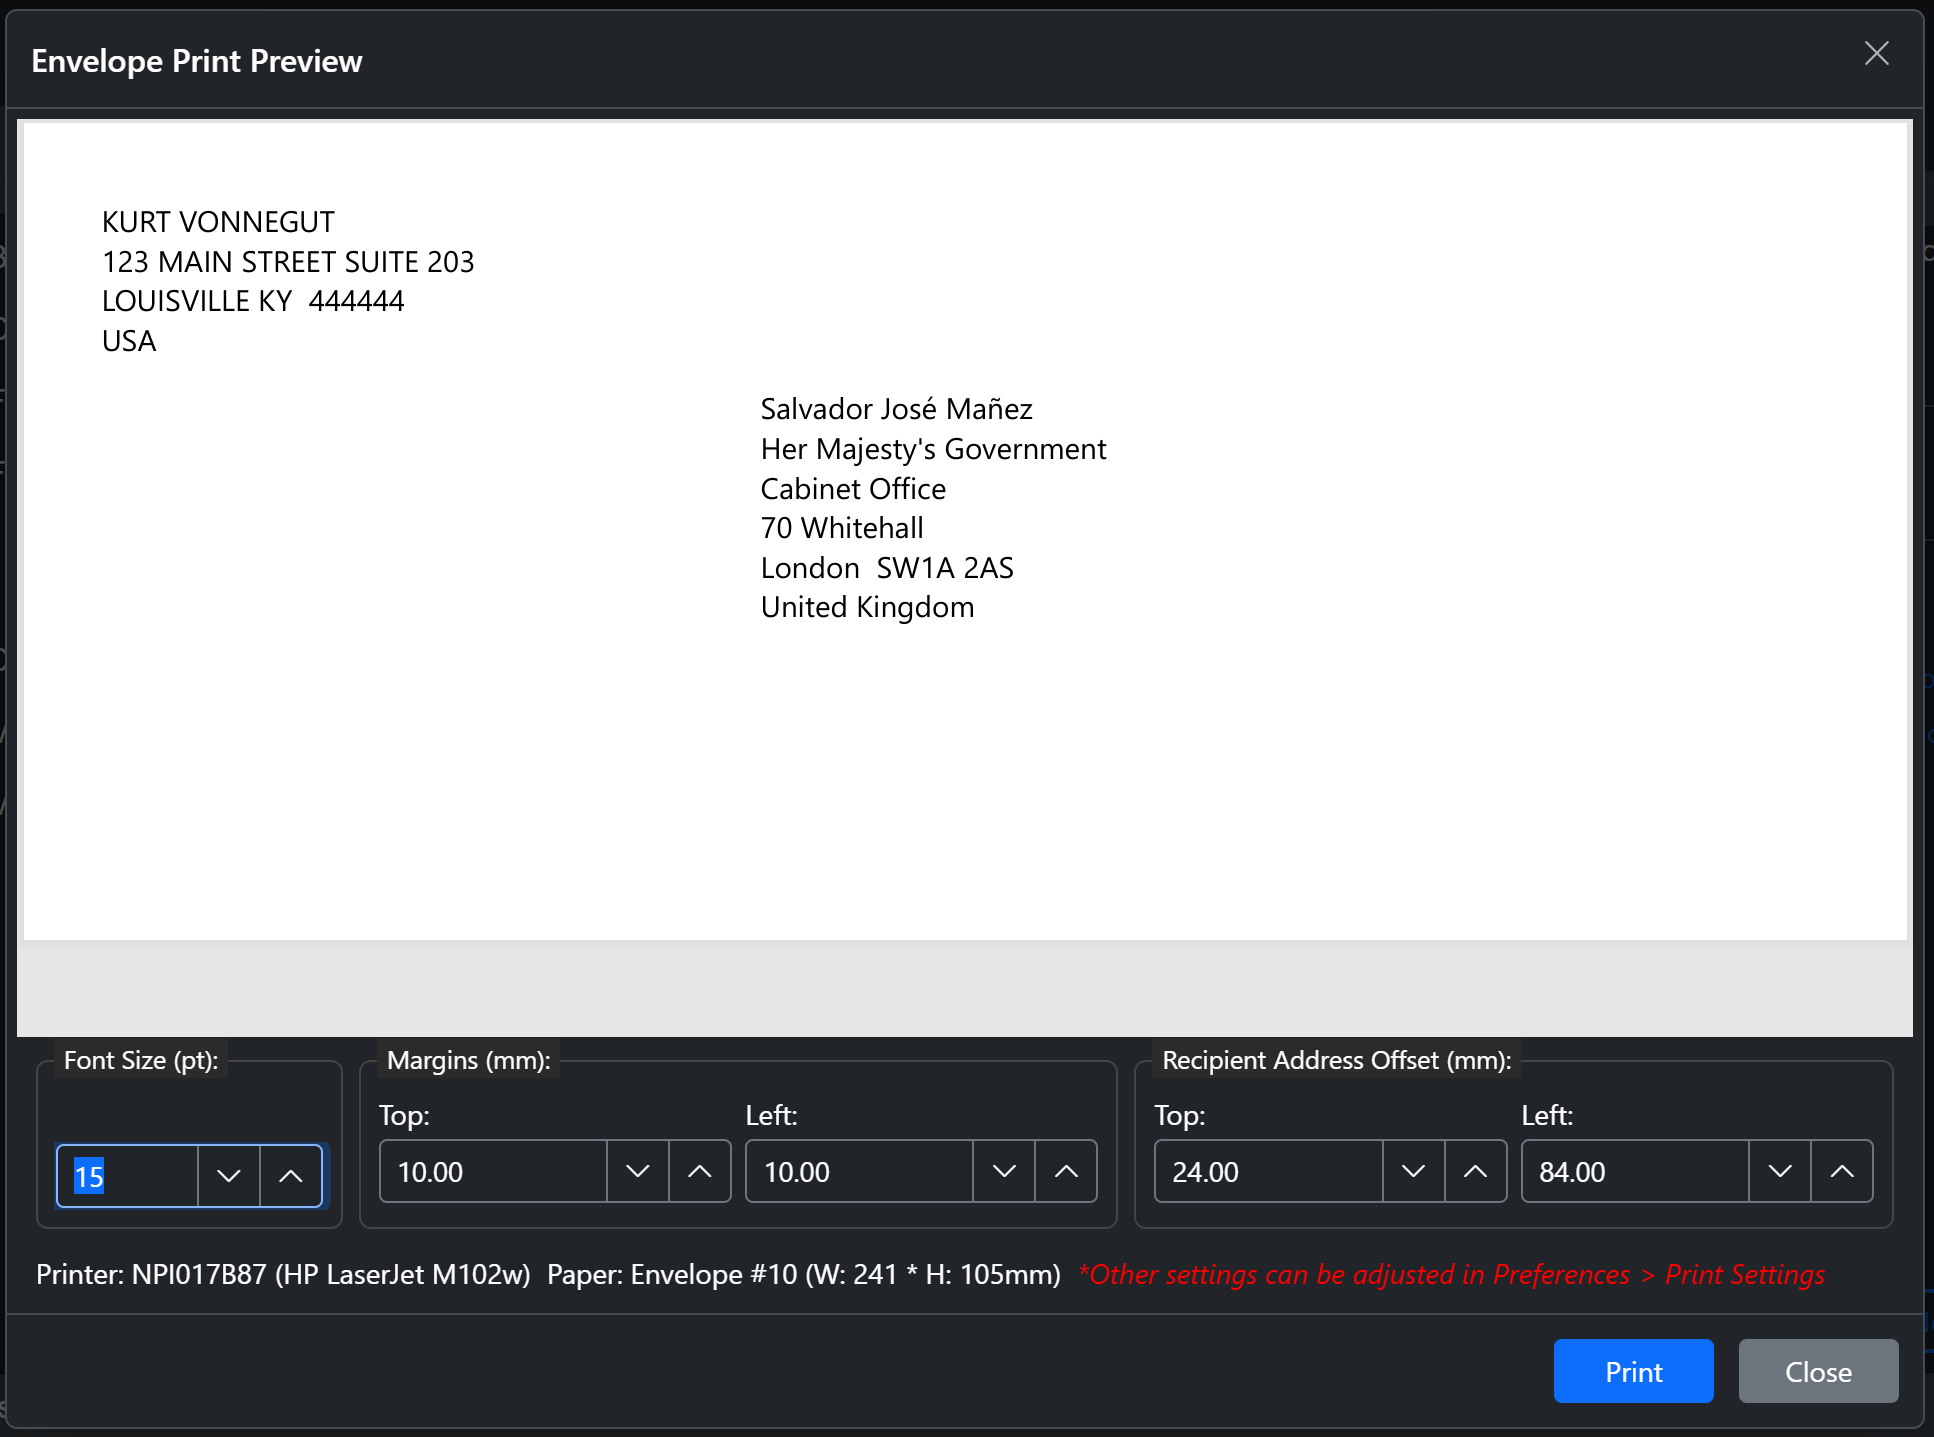Decrease the Font Size value
This screenshot has width=1934, height=1437.
[x=229, y=1175]
